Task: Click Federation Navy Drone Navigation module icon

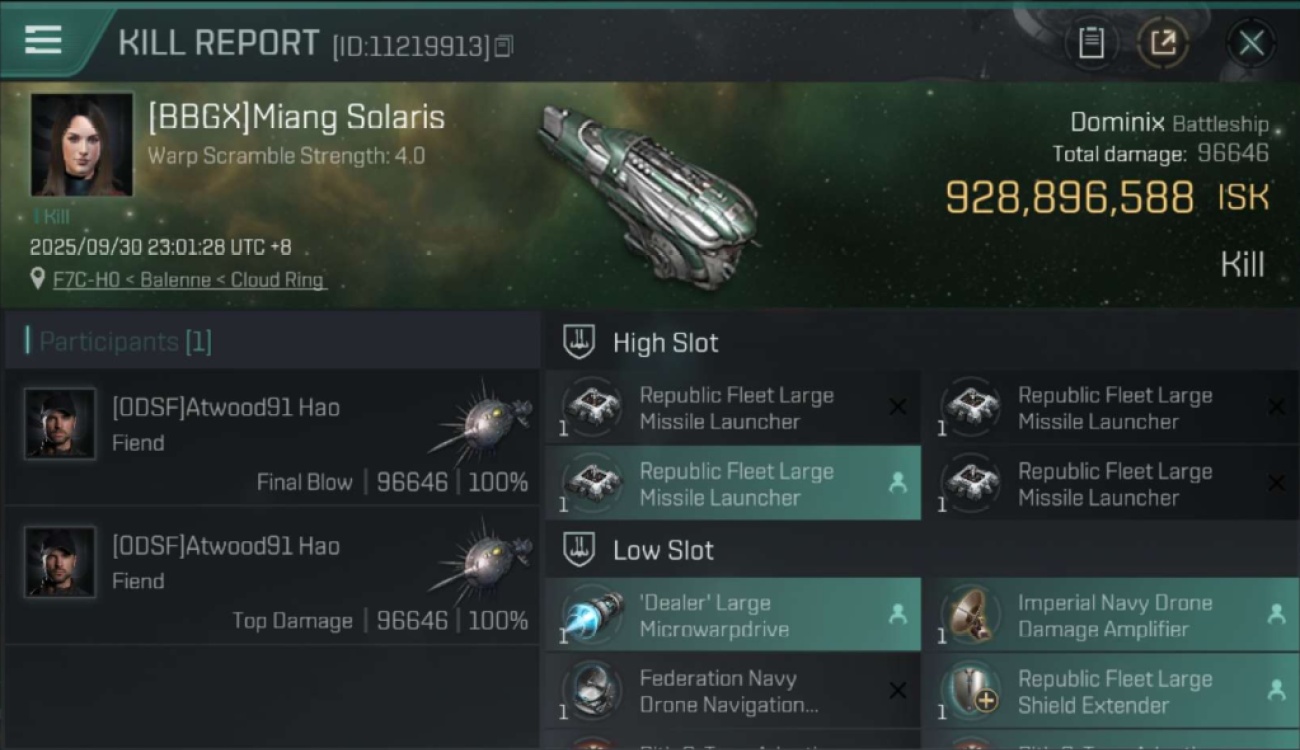Action: 592,692
